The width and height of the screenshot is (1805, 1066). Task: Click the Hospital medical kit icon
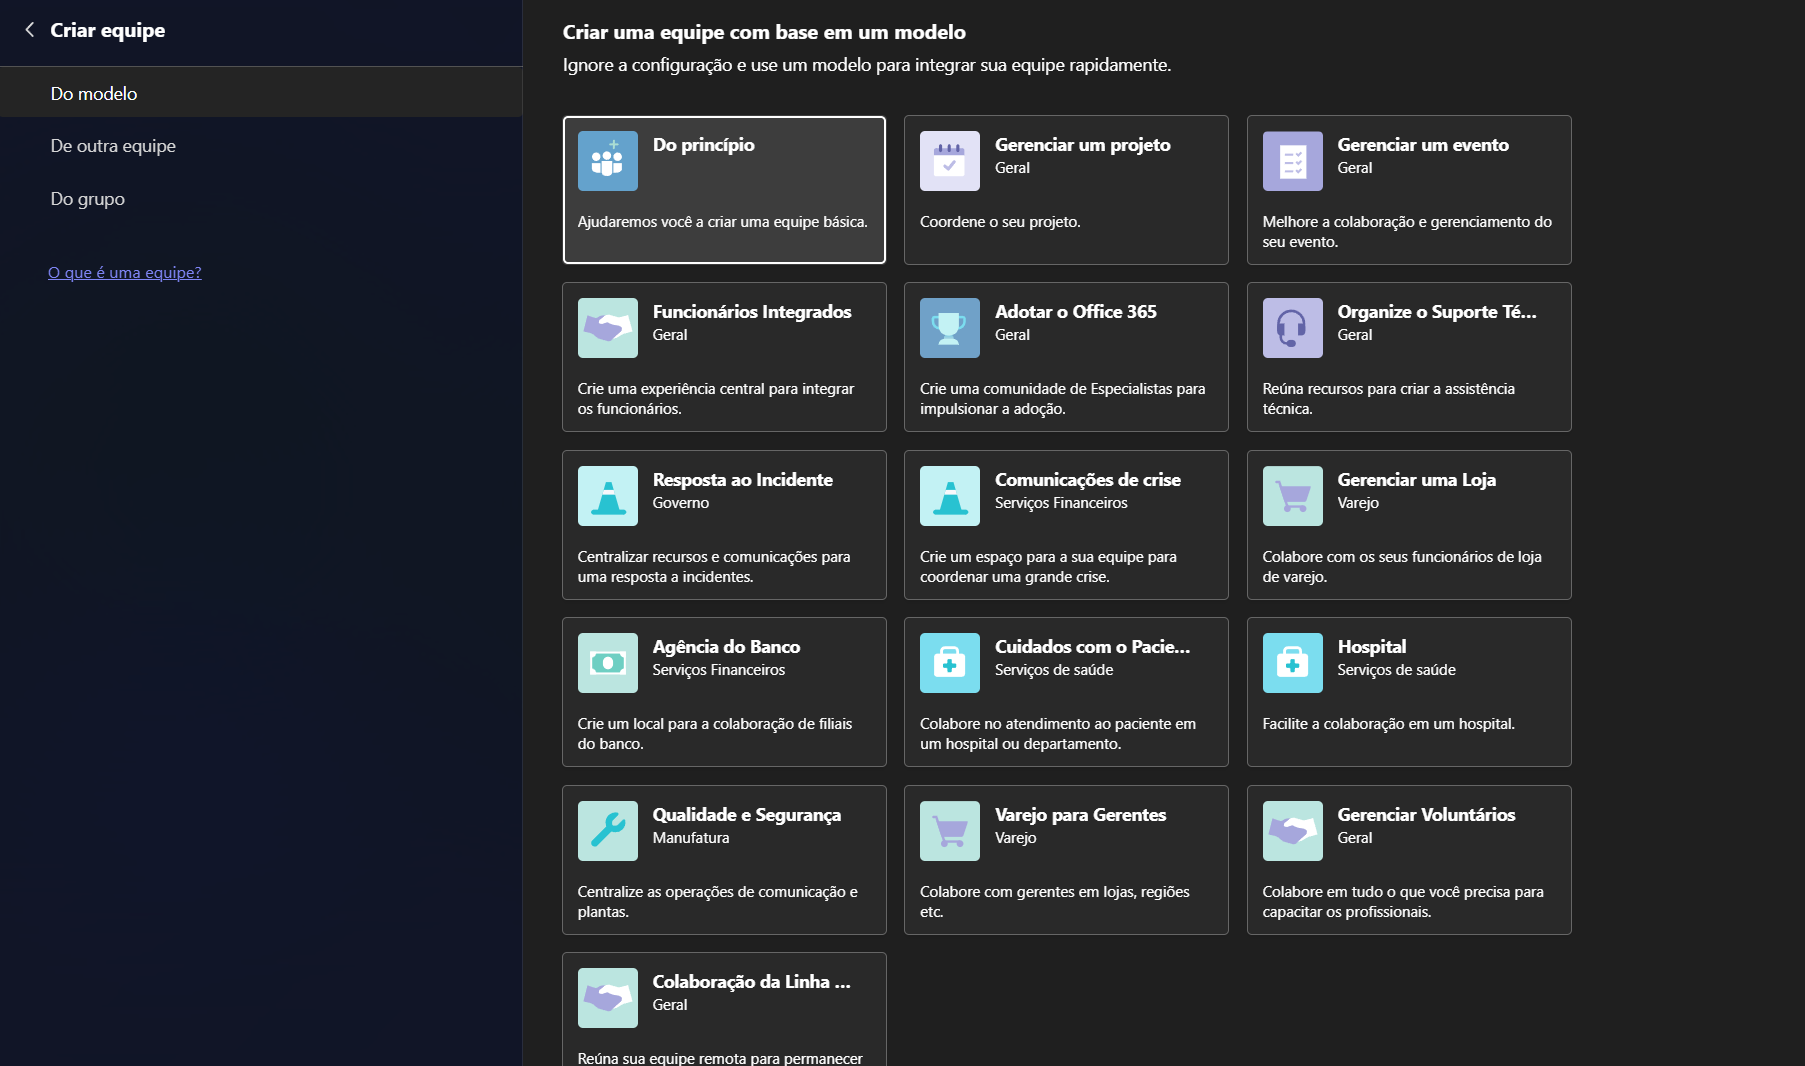coord(1292,663)
